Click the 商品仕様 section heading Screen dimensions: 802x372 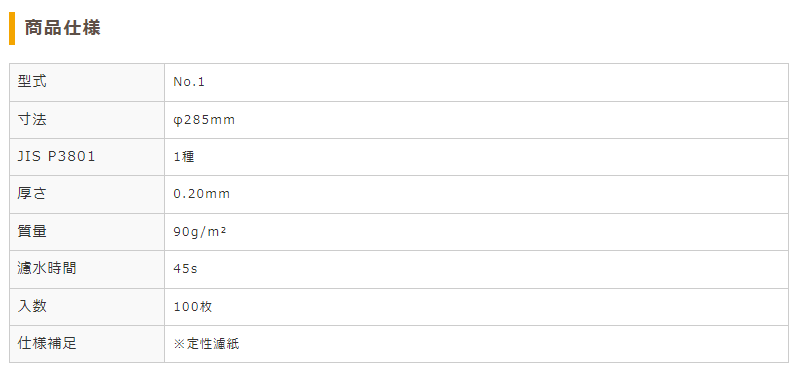[x=62, y=28]
